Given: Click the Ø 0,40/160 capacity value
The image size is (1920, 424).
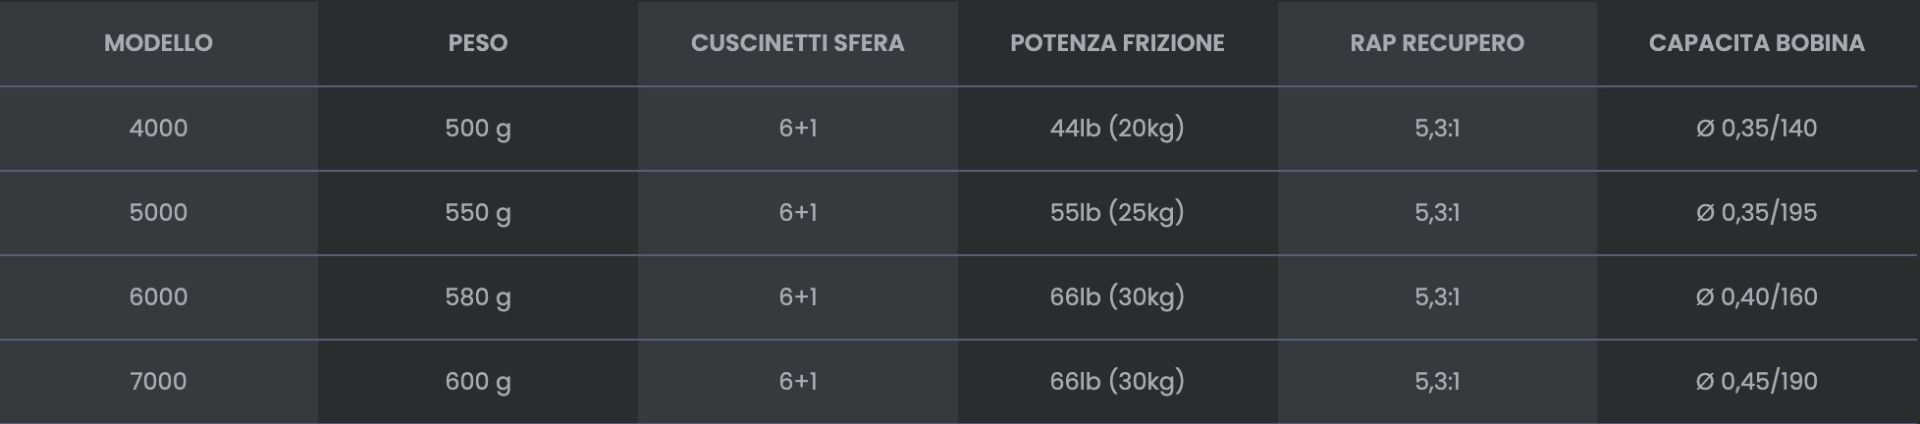Looking at the screenshot, I should click(x=1756, y=297).
